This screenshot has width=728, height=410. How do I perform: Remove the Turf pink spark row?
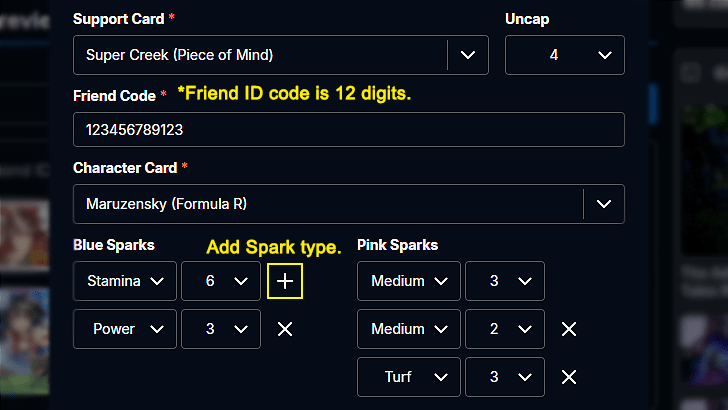(569, 377)
